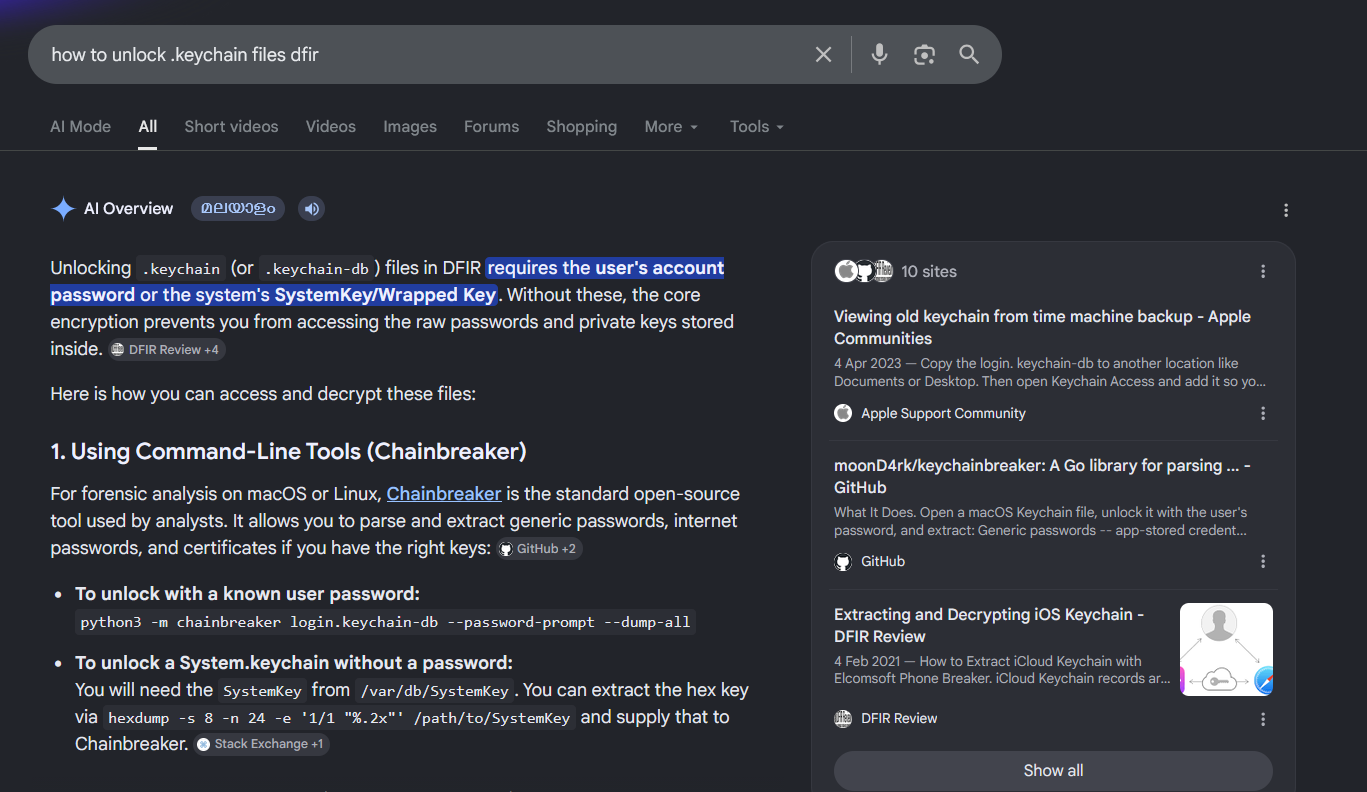
Task: Open GitHub result three-dot options
Action: (1263, 561)
